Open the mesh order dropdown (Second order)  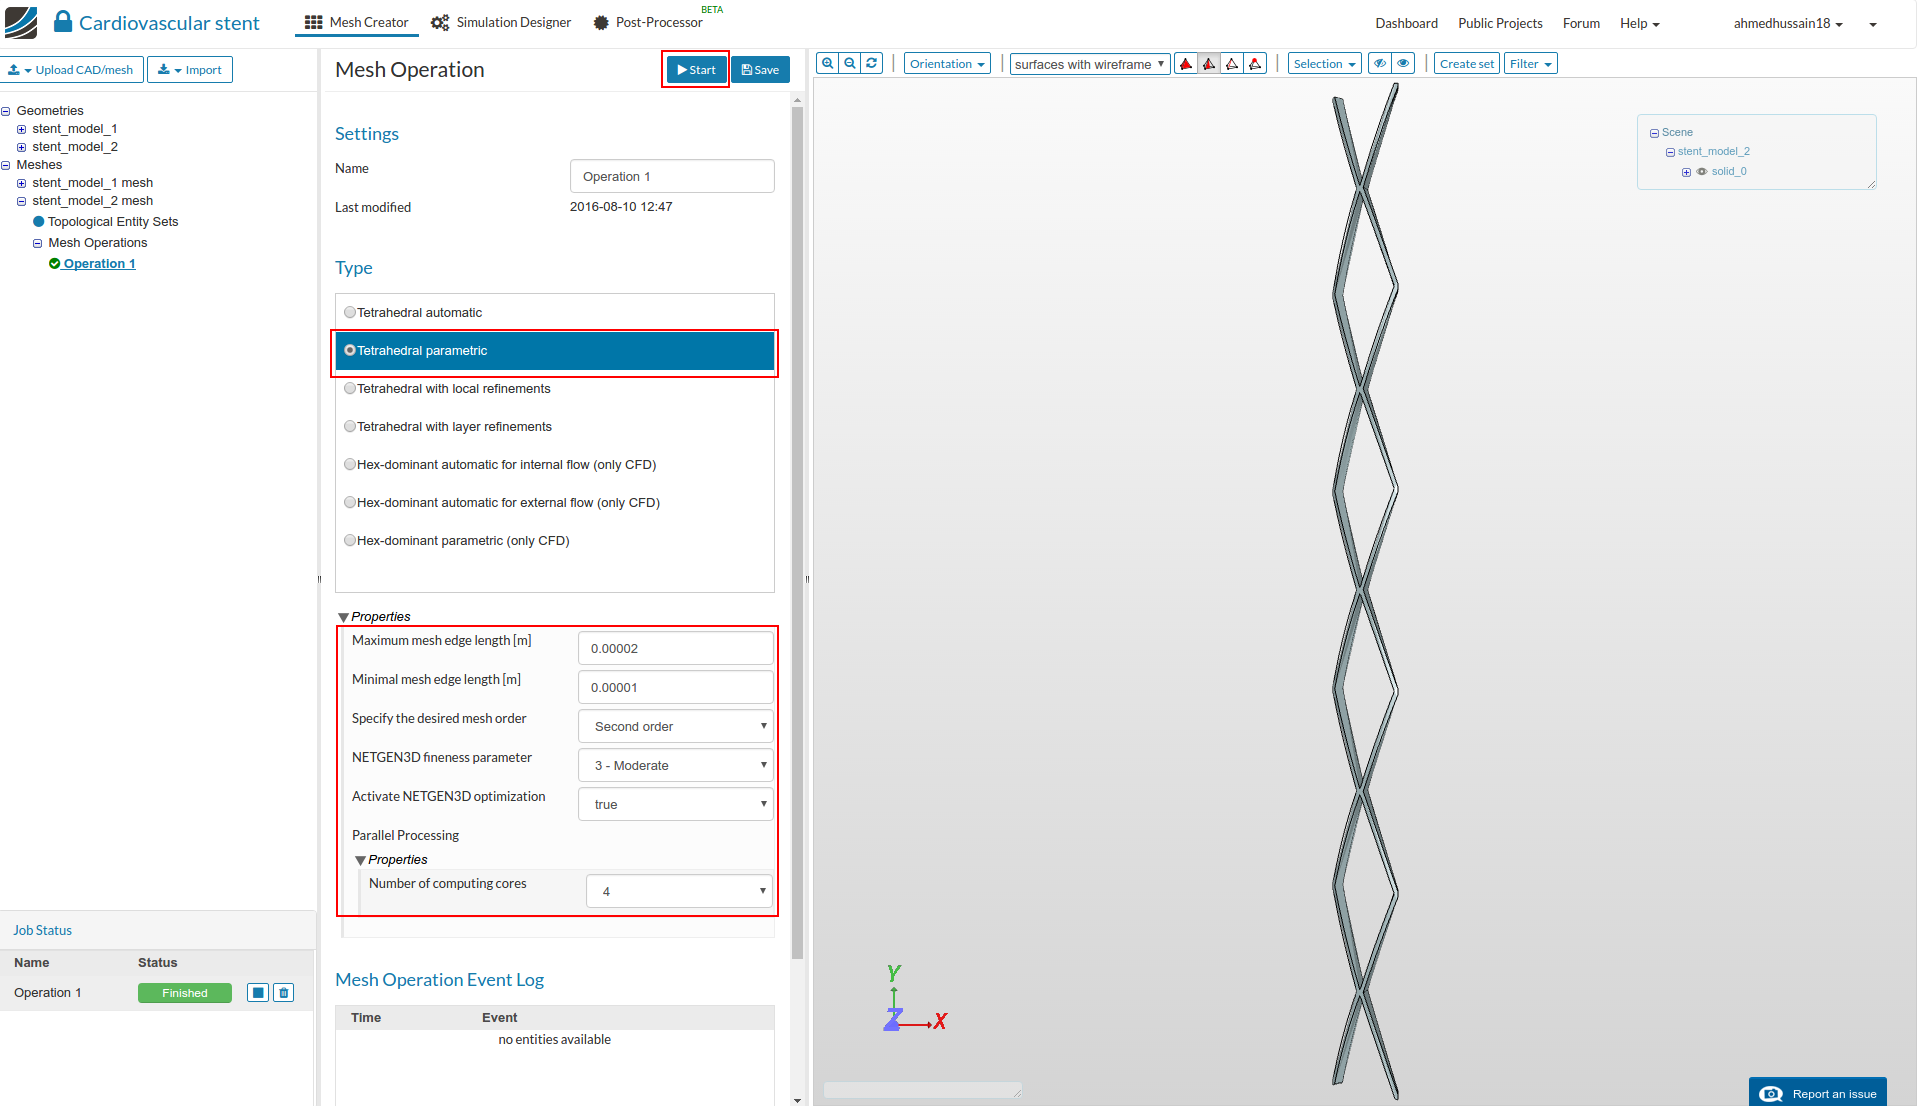click(676, 726)
